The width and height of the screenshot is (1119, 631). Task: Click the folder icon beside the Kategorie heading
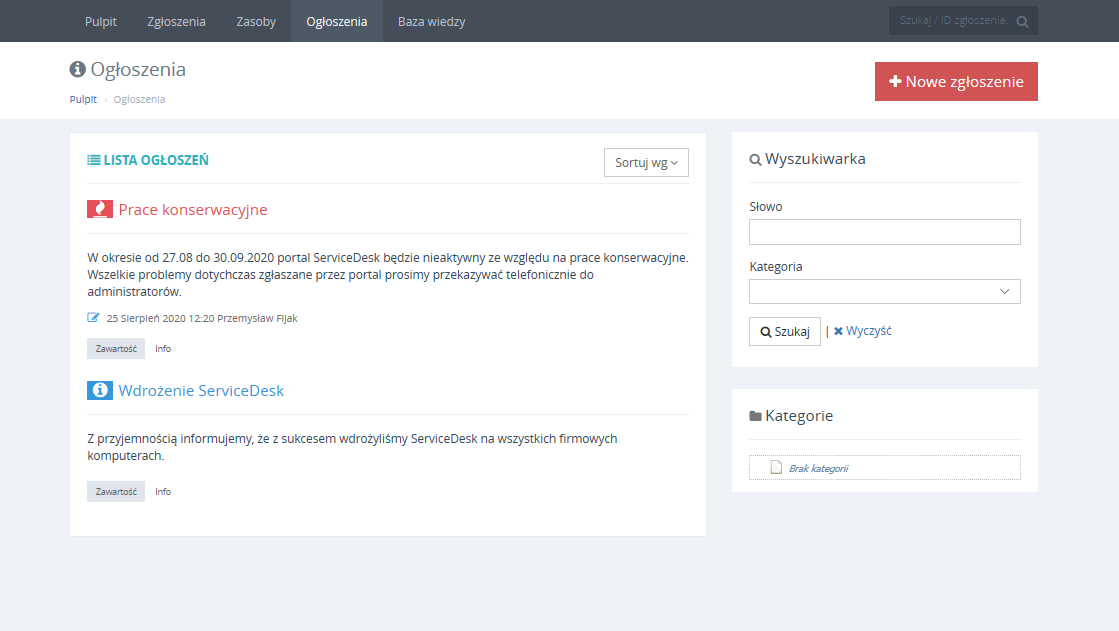(755, 415)
